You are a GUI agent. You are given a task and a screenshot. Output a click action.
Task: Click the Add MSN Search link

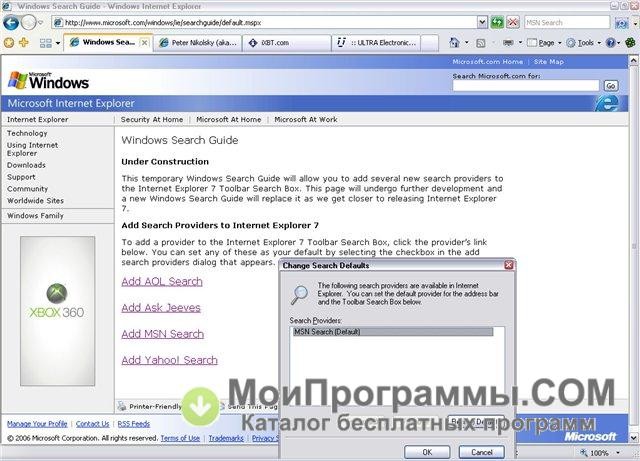[162, 334]
